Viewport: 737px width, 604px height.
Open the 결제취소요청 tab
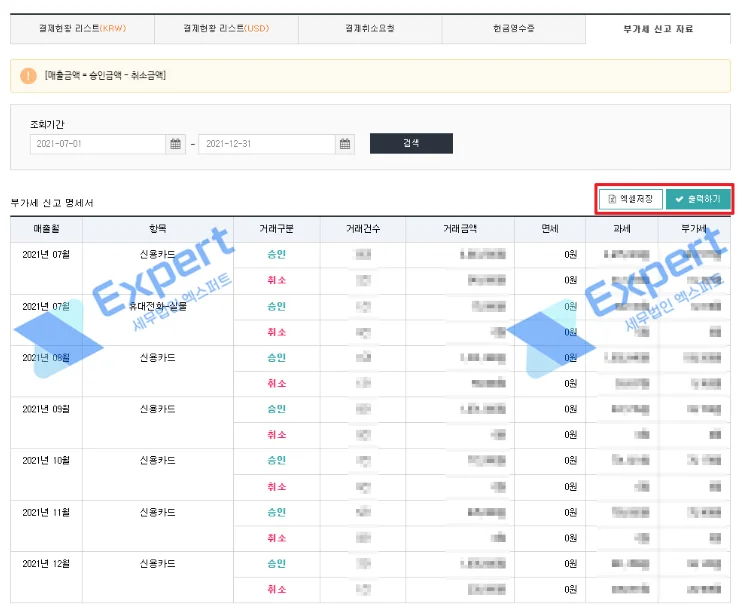tap(370, 28)
